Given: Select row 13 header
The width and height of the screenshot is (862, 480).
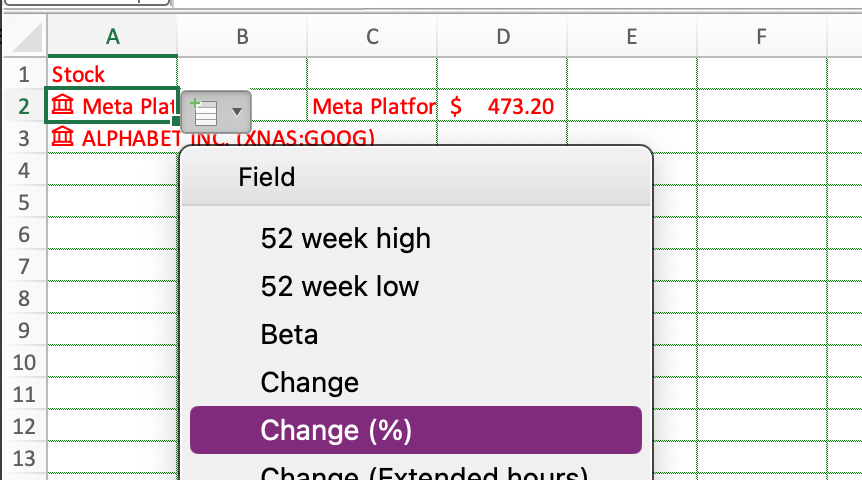Looking at the screenshot, I should 24,458.
